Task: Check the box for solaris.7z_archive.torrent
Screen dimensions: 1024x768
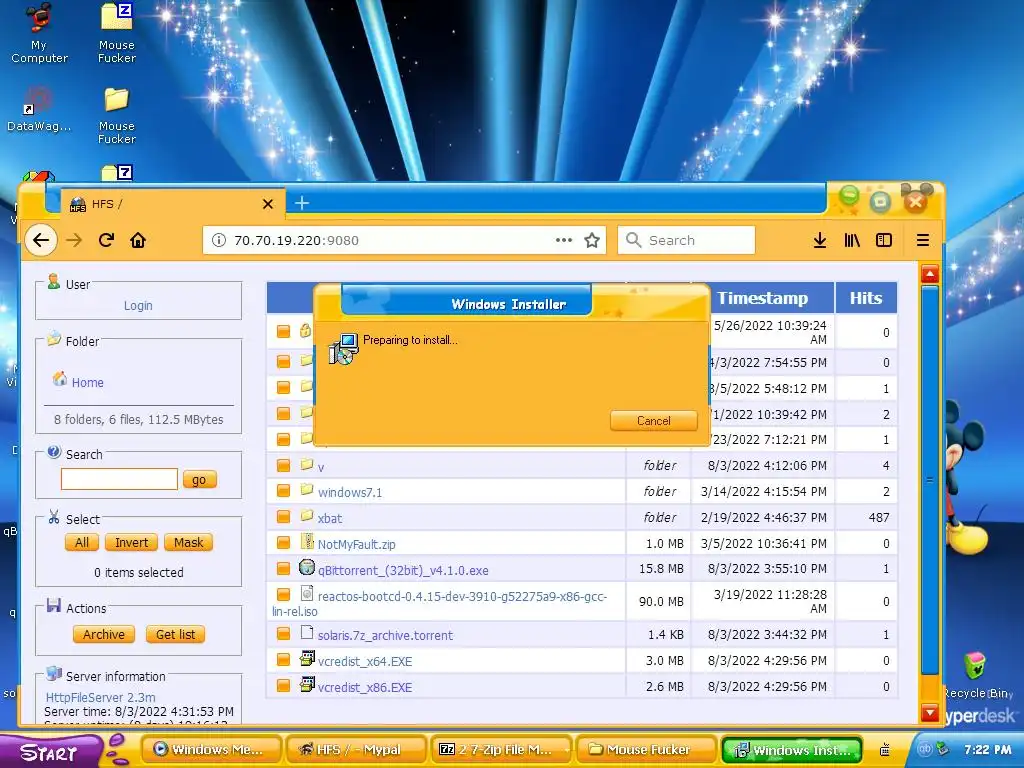Action: 283,634
